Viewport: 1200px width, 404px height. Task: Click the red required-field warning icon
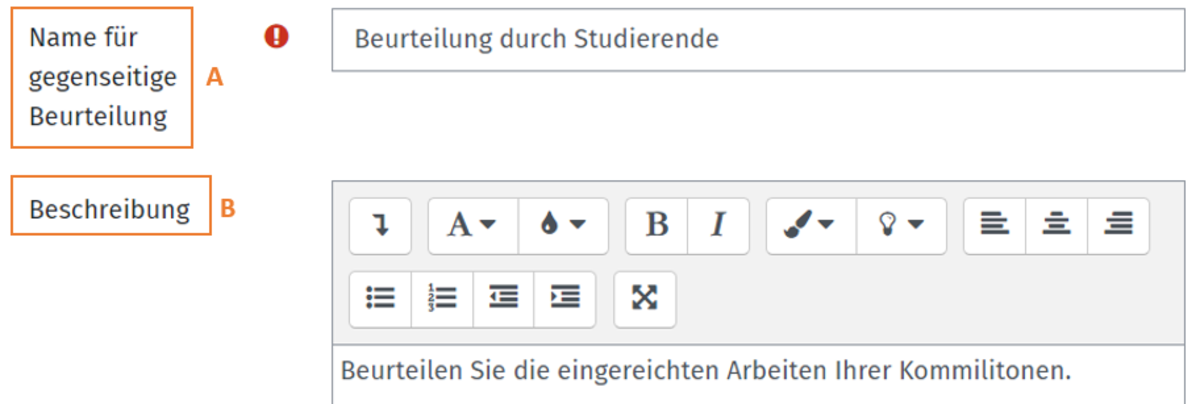(x=276, y=37)
